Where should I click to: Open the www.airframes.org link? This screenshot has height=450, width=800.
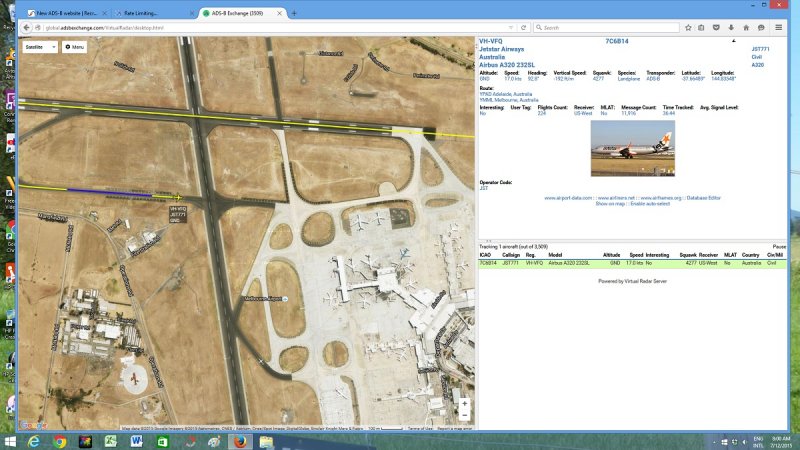pos(661,198)
